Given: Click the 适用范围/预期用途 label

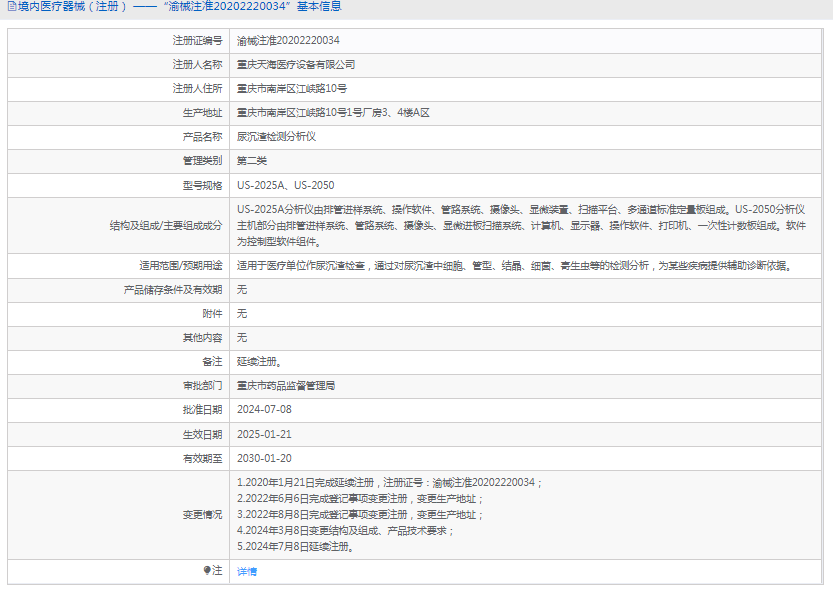Looking at the screenshot, I should [x=181, y=266].
